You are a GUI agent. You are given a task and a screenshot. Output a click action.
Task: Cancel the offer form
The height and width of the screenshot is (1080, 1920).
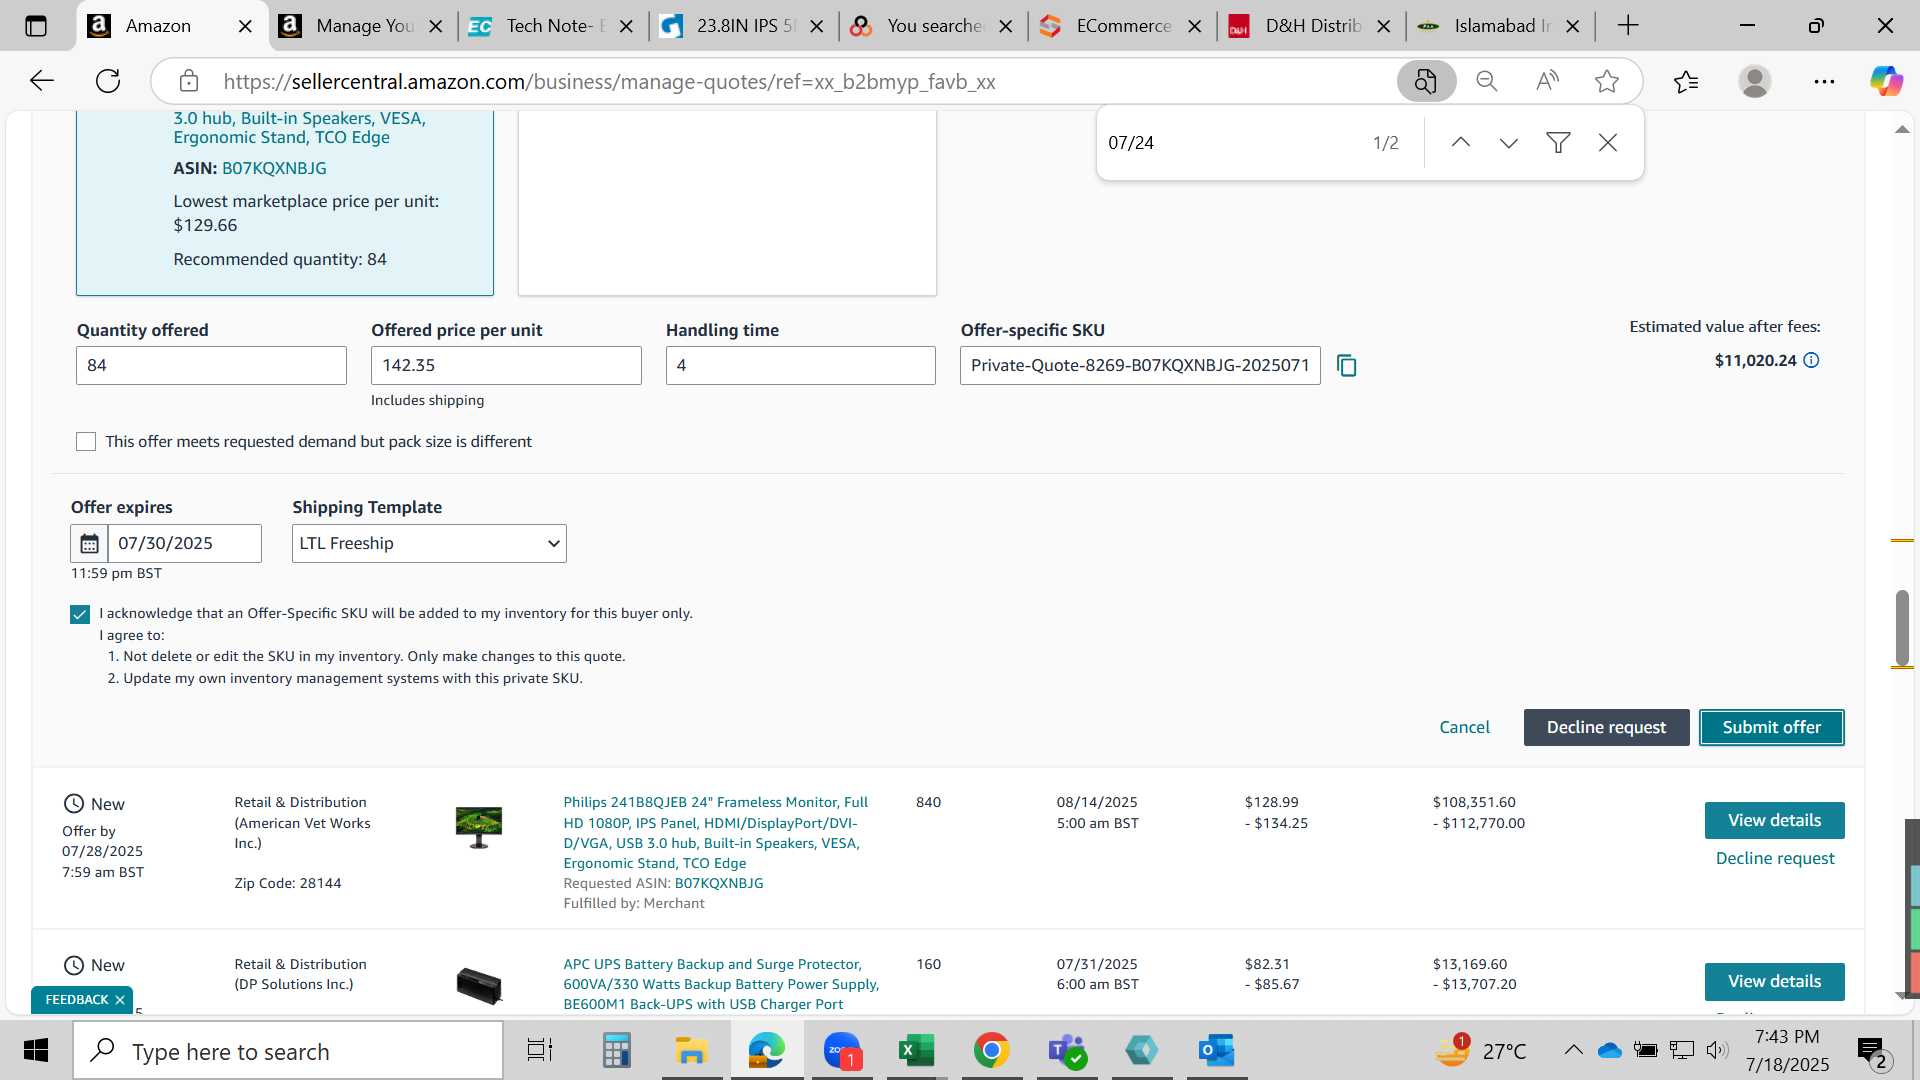point(1464,728)
